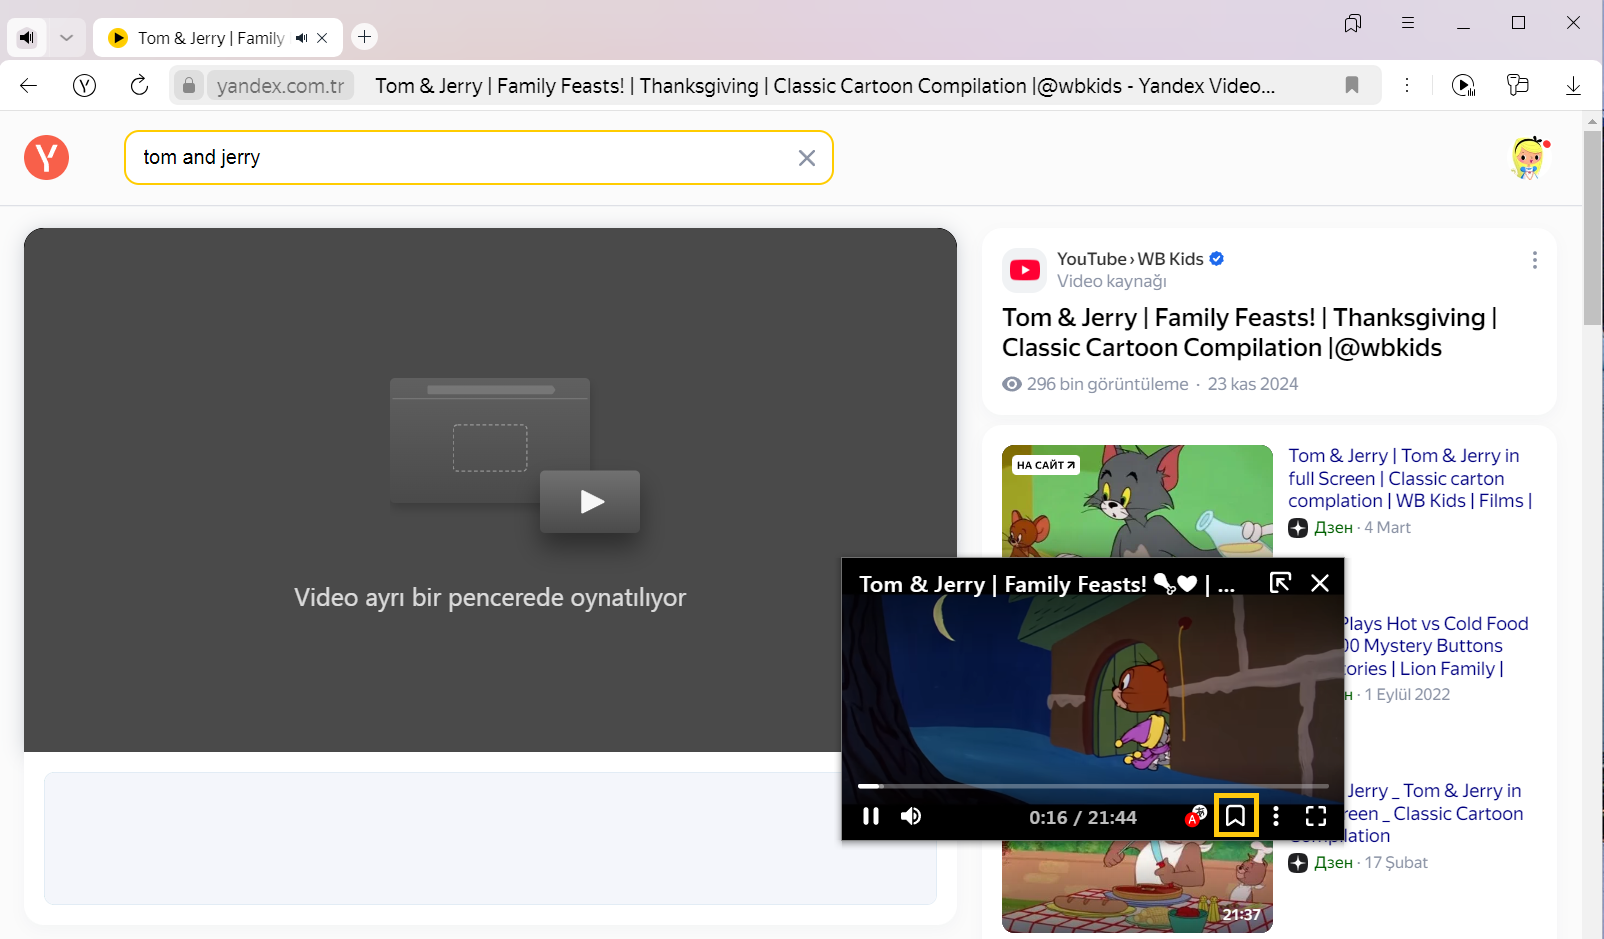1604x939 pixels.
Task: Toggle bookmark for page in address bar
Action: (1352, 86)
